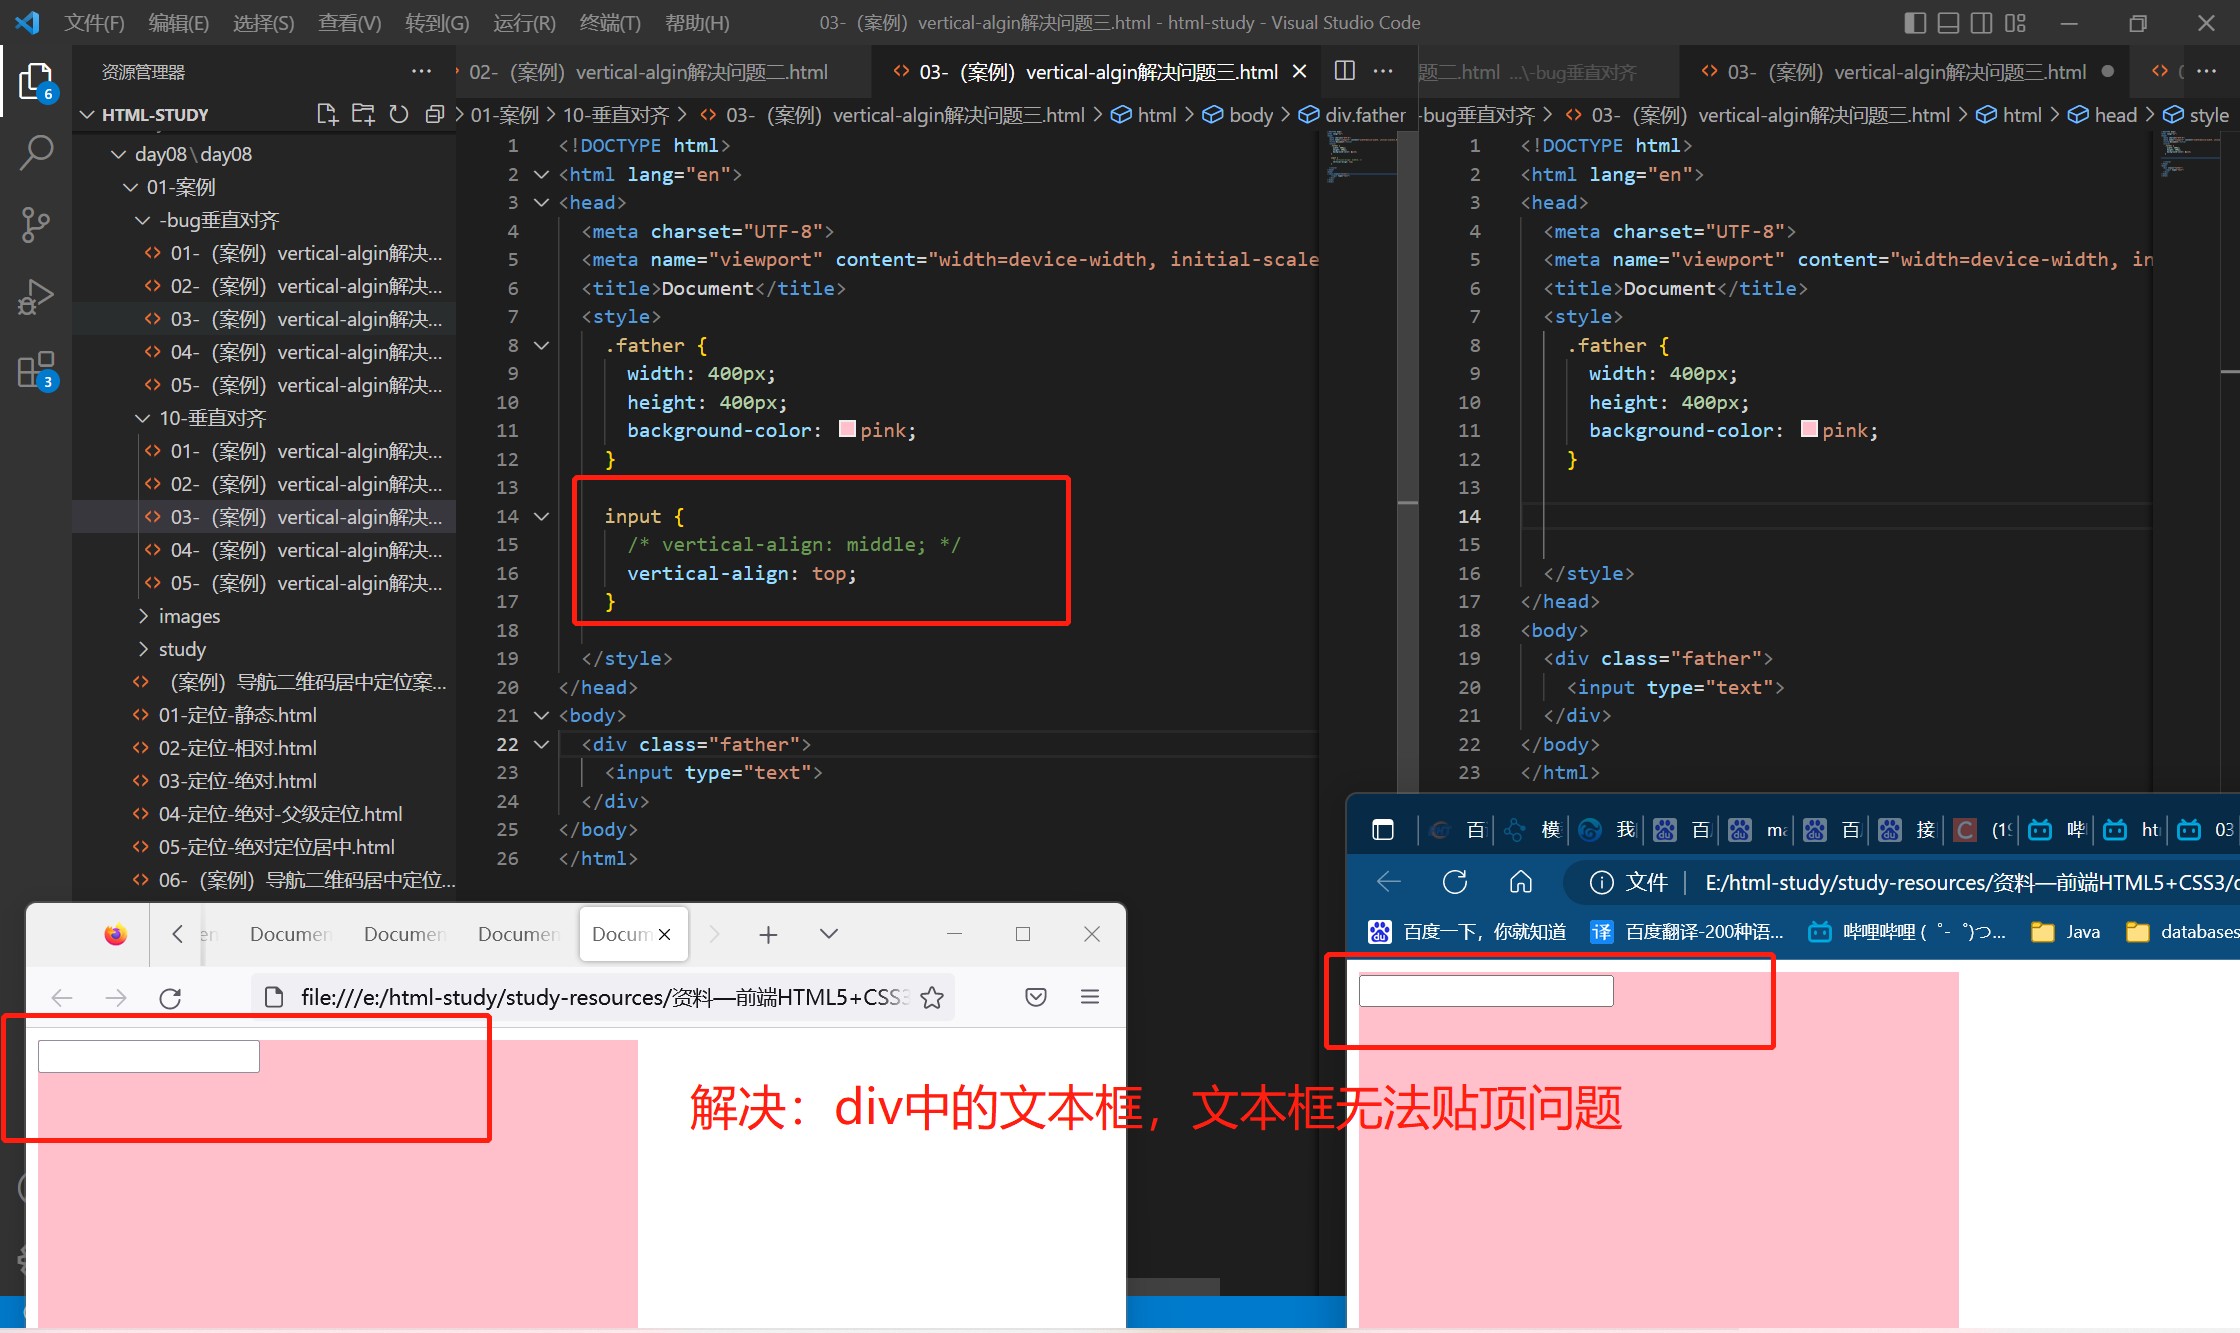Collapse all folders in explorer icon
Viewport: 2240px width, 1333px height.
click(x=434, y=114)
